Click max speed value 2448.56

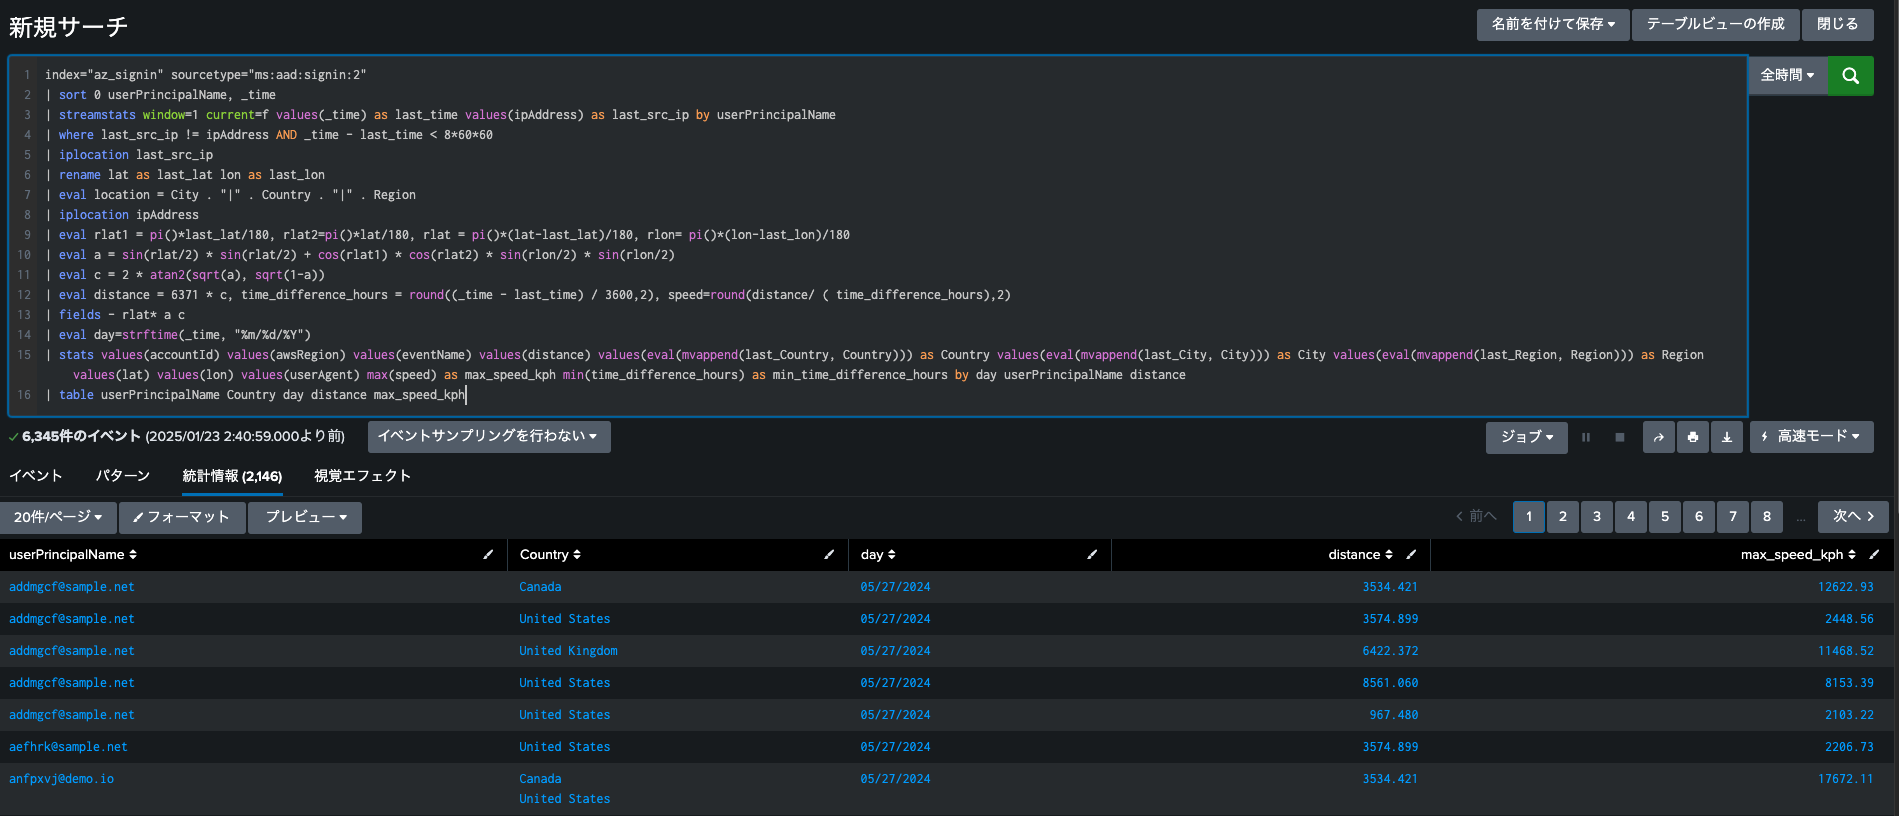(1849, 619)
